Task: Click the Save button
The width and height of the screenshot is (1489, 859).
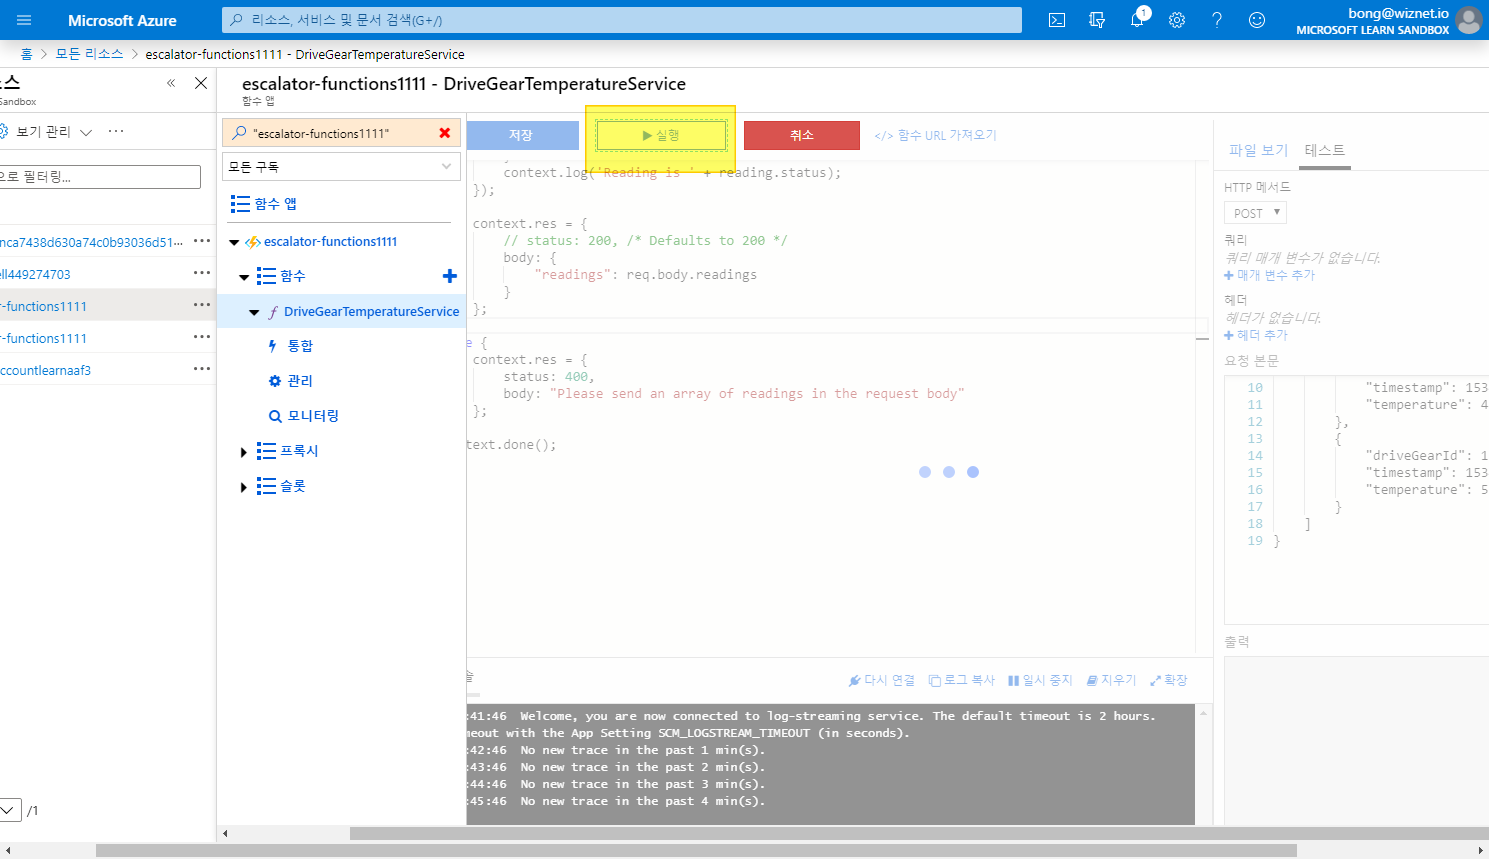Action: pyautogui.click(x=522, y=135)
